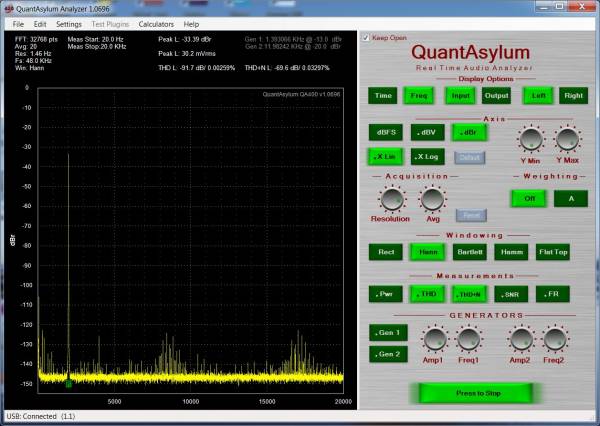Open the Edit menu
Screen dimensions: 600x426
tap(40, 24)
